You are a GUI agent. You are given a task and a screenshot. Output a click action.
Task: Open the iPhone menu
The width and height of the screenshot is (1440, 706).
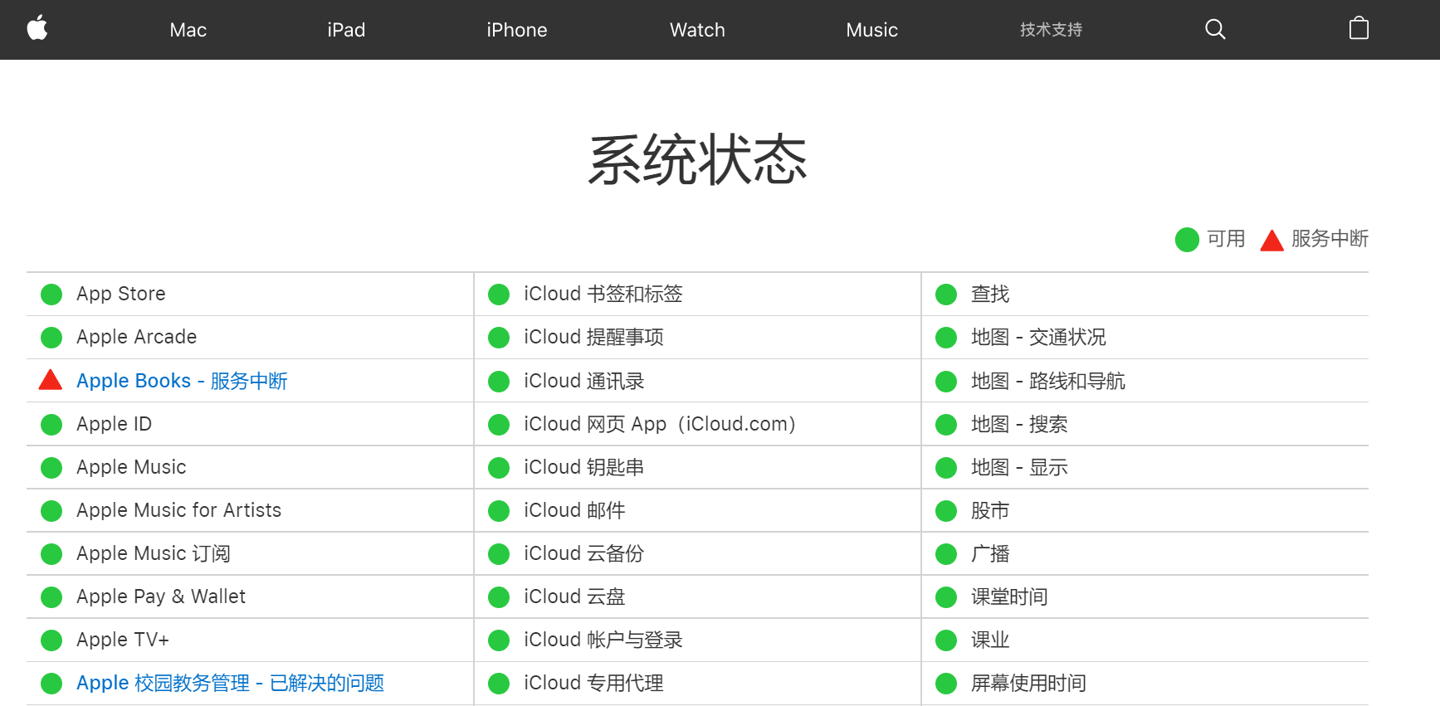coord(517,30)
